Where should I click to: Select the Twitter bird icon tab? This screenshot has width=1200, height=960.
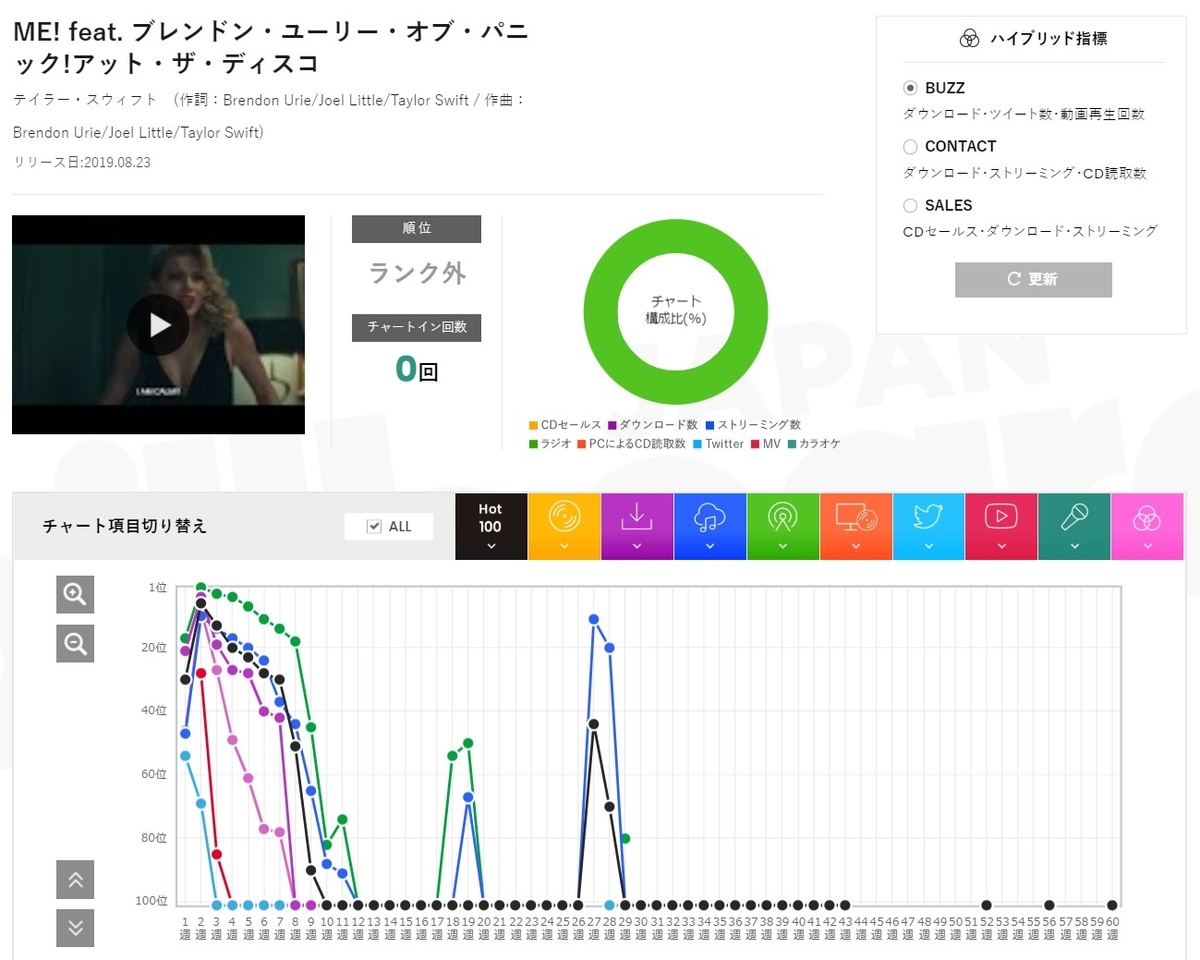point(929,526)
